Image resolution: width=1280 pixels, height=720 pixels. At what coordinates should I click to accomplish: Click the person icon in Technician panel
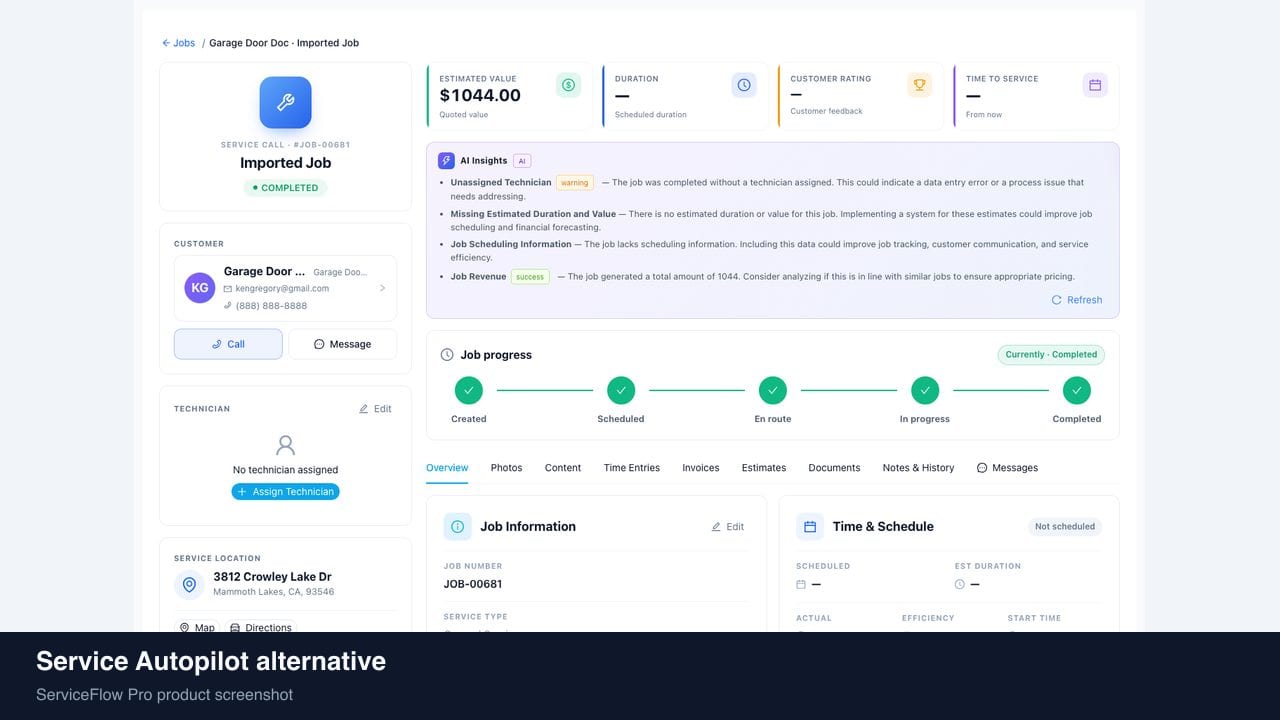point(285,445)
